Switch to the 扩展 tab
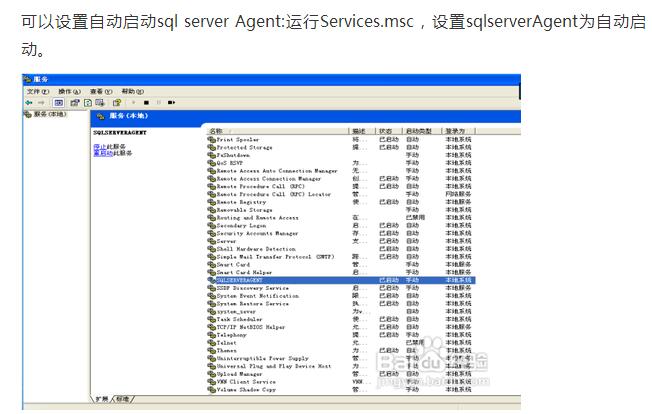652x414 pixels. (x=102, y=399)
